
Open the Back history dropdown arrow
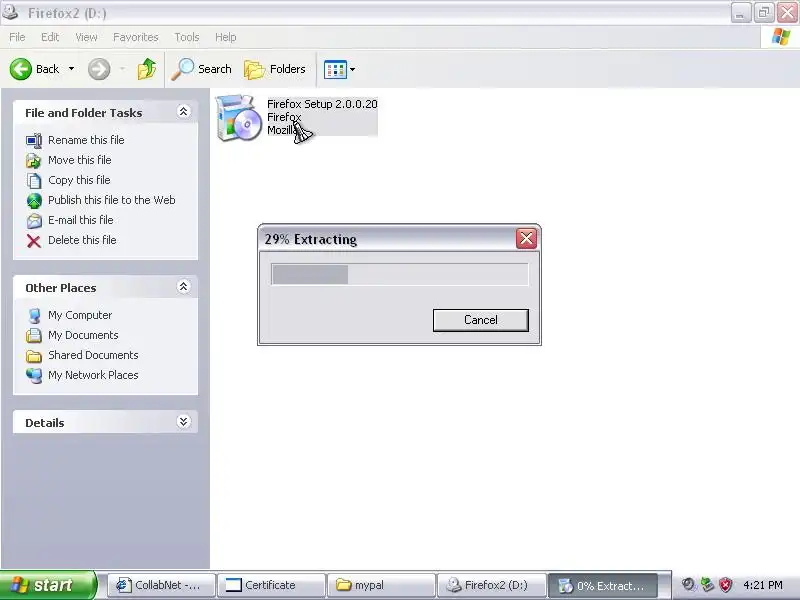point(71,69)
